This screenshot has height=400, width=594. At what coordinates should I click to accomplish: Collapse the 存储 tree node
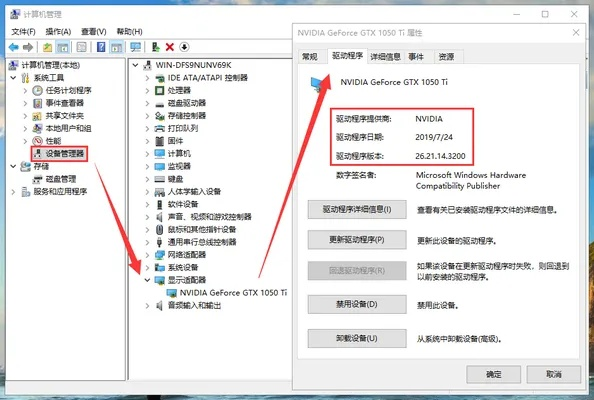point(13,166)
